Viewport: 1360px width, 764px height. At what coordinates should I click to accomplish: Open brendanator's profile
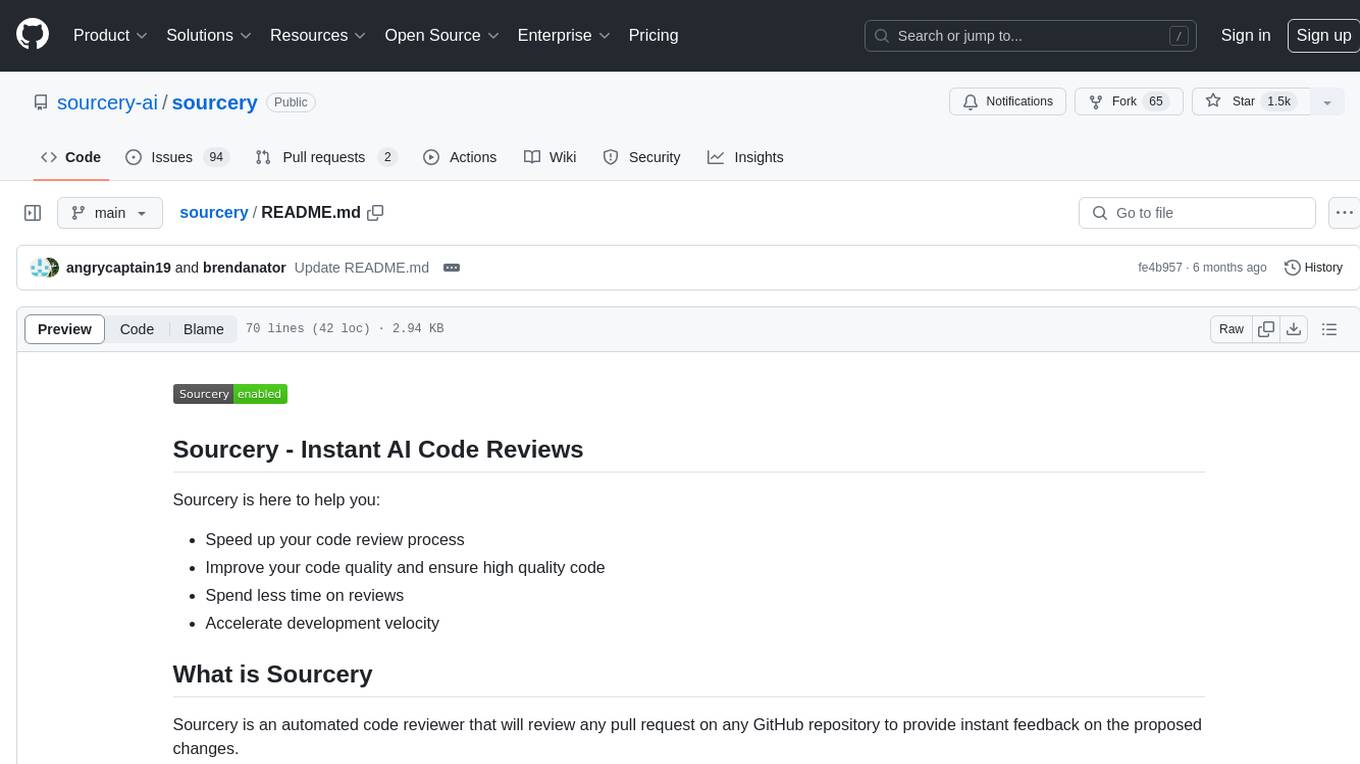244,268
